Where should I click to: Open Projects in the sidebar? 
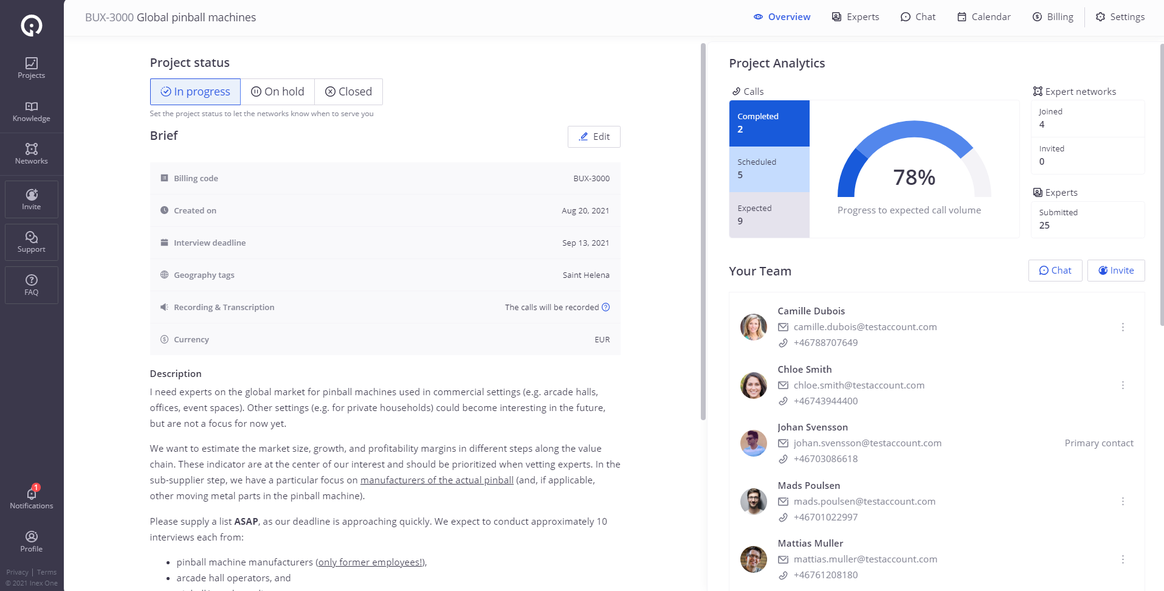(x=31, y=68)
